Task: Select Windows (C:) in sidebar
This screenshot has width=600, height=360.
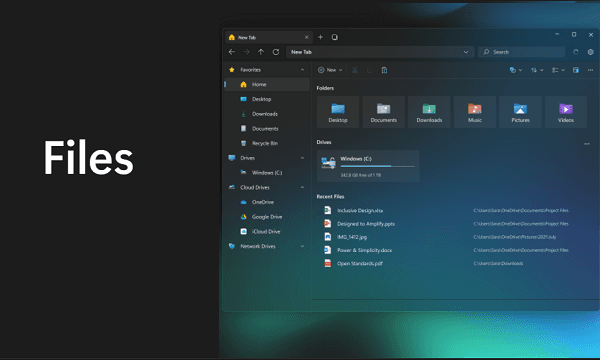Action: point(267,173)
